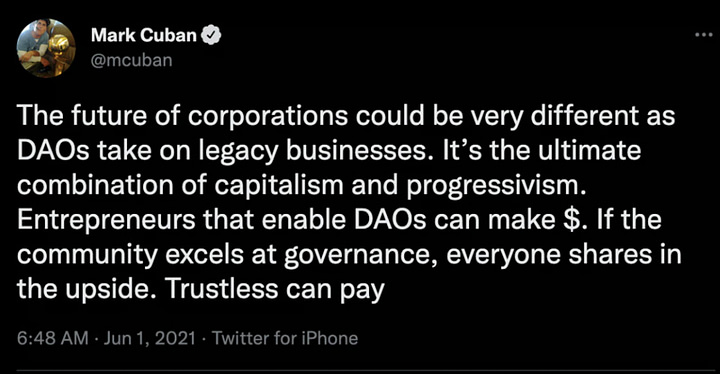Click the word 'capitalism' in the tweet

279,186
